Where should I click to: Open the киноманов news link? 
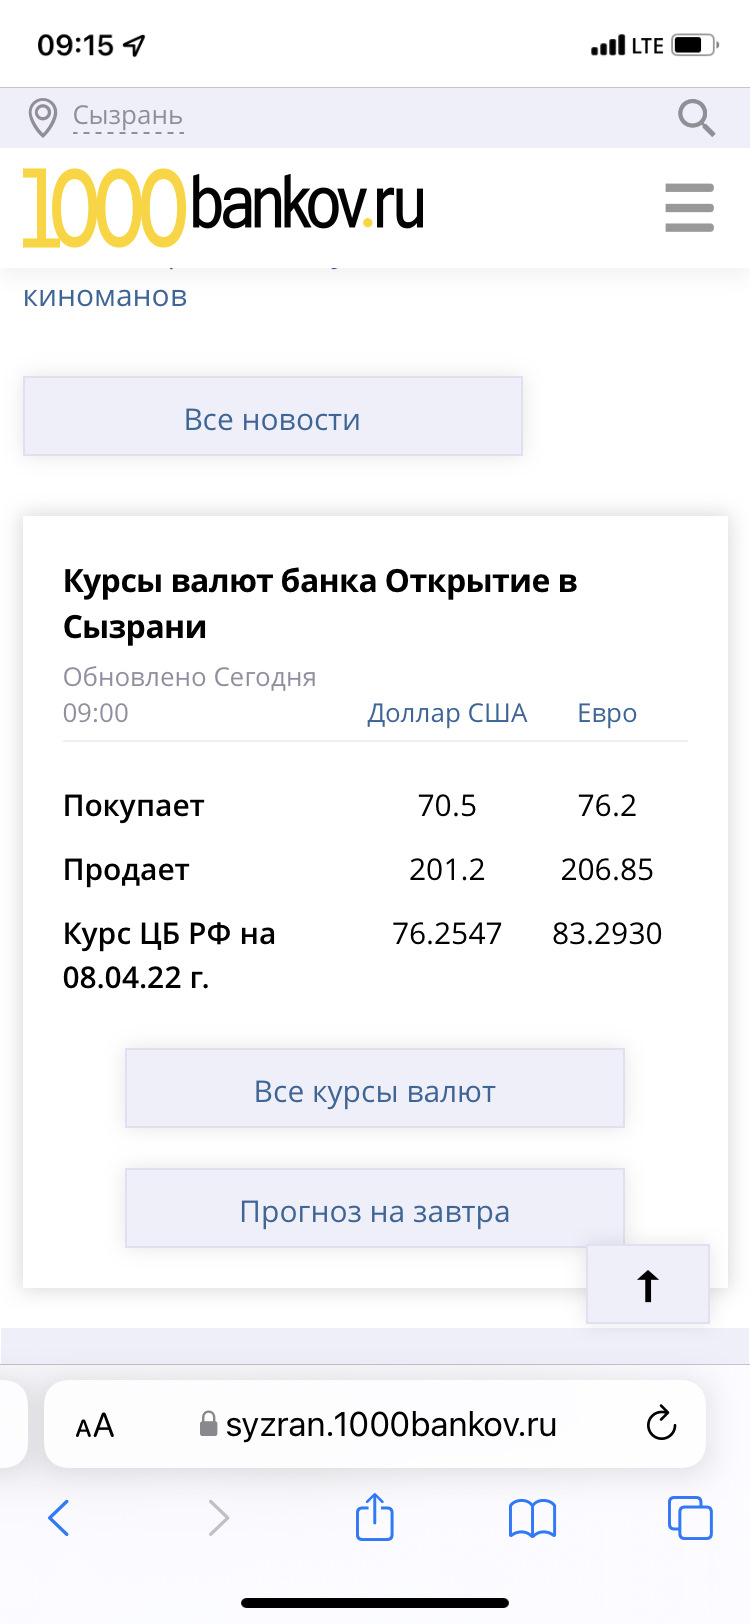coord(105,296)
